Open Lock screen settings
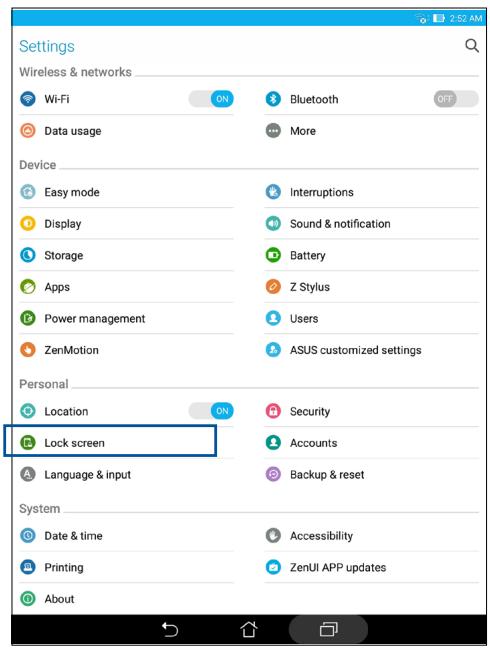Screen dimensions: 490x649 tap(126, 443)
